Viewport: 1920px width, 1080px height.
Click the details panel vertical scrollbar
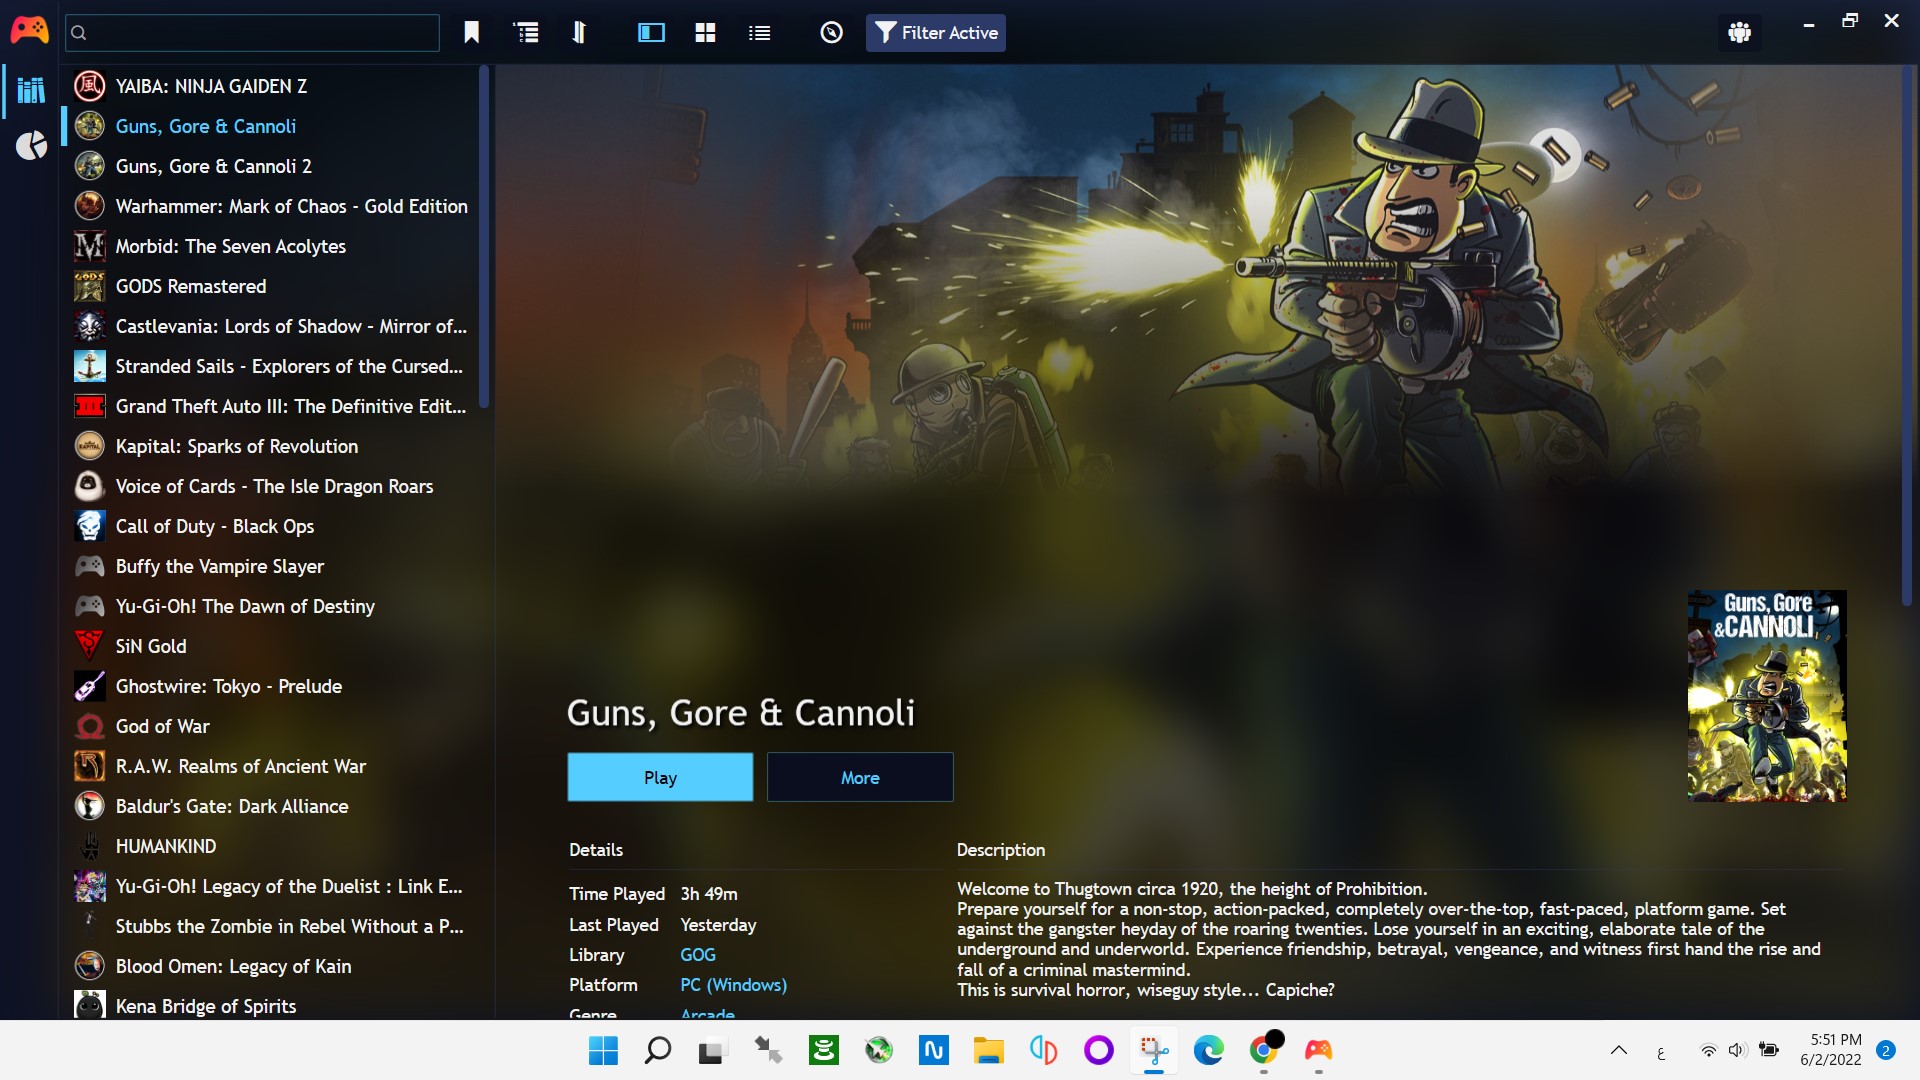(x=1906, y=336)
